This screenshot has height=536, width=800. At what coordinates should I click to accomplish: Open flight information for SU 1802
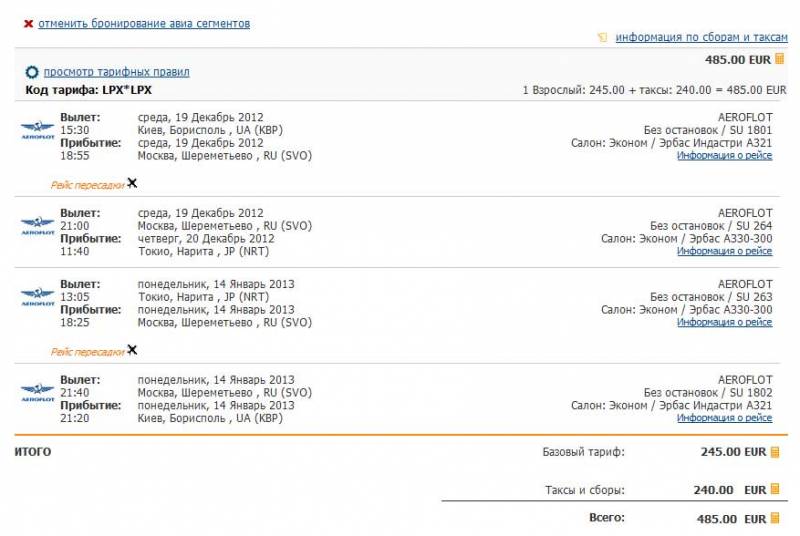[724, 418]
